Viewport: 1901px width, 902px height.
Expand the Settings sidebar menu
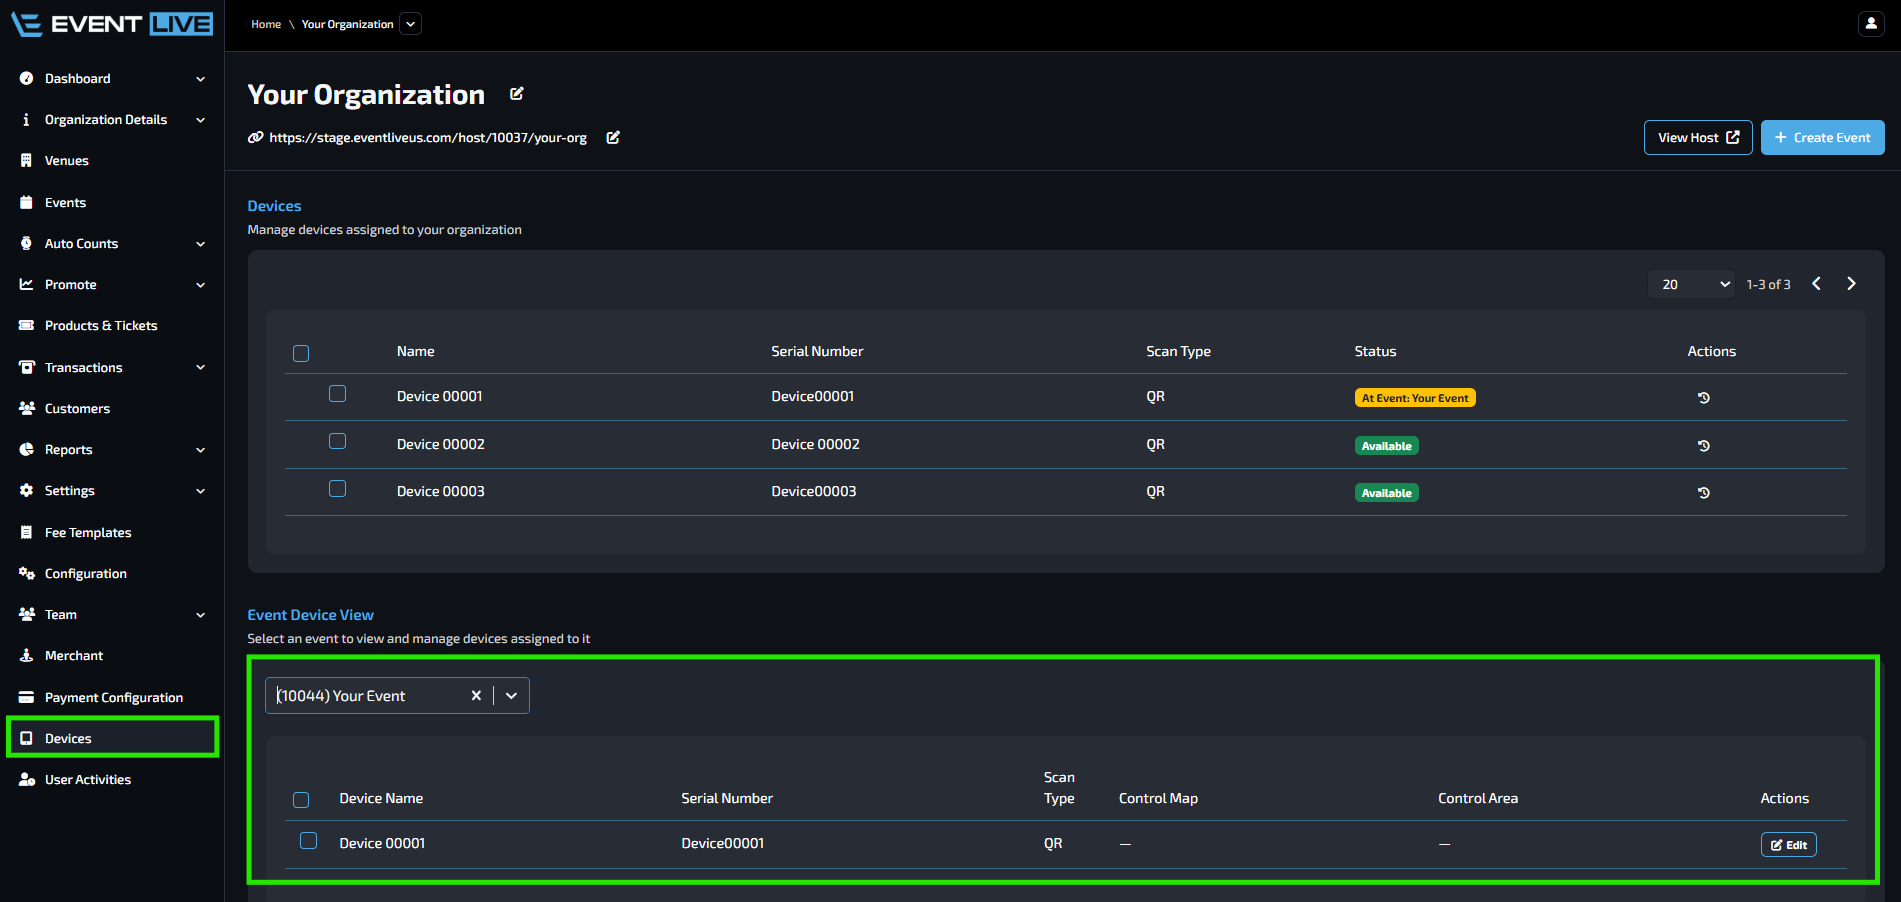200,491
